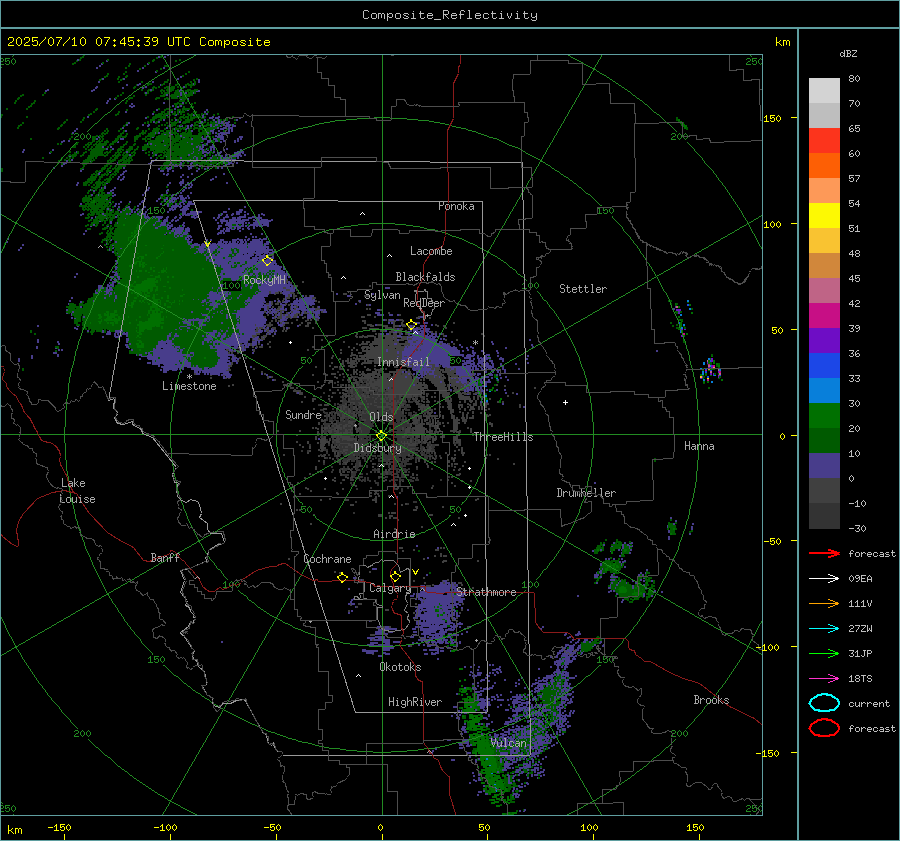
Task: Select the bright yellow swatch between 54 and 51
Action: [x=824, y=216]
